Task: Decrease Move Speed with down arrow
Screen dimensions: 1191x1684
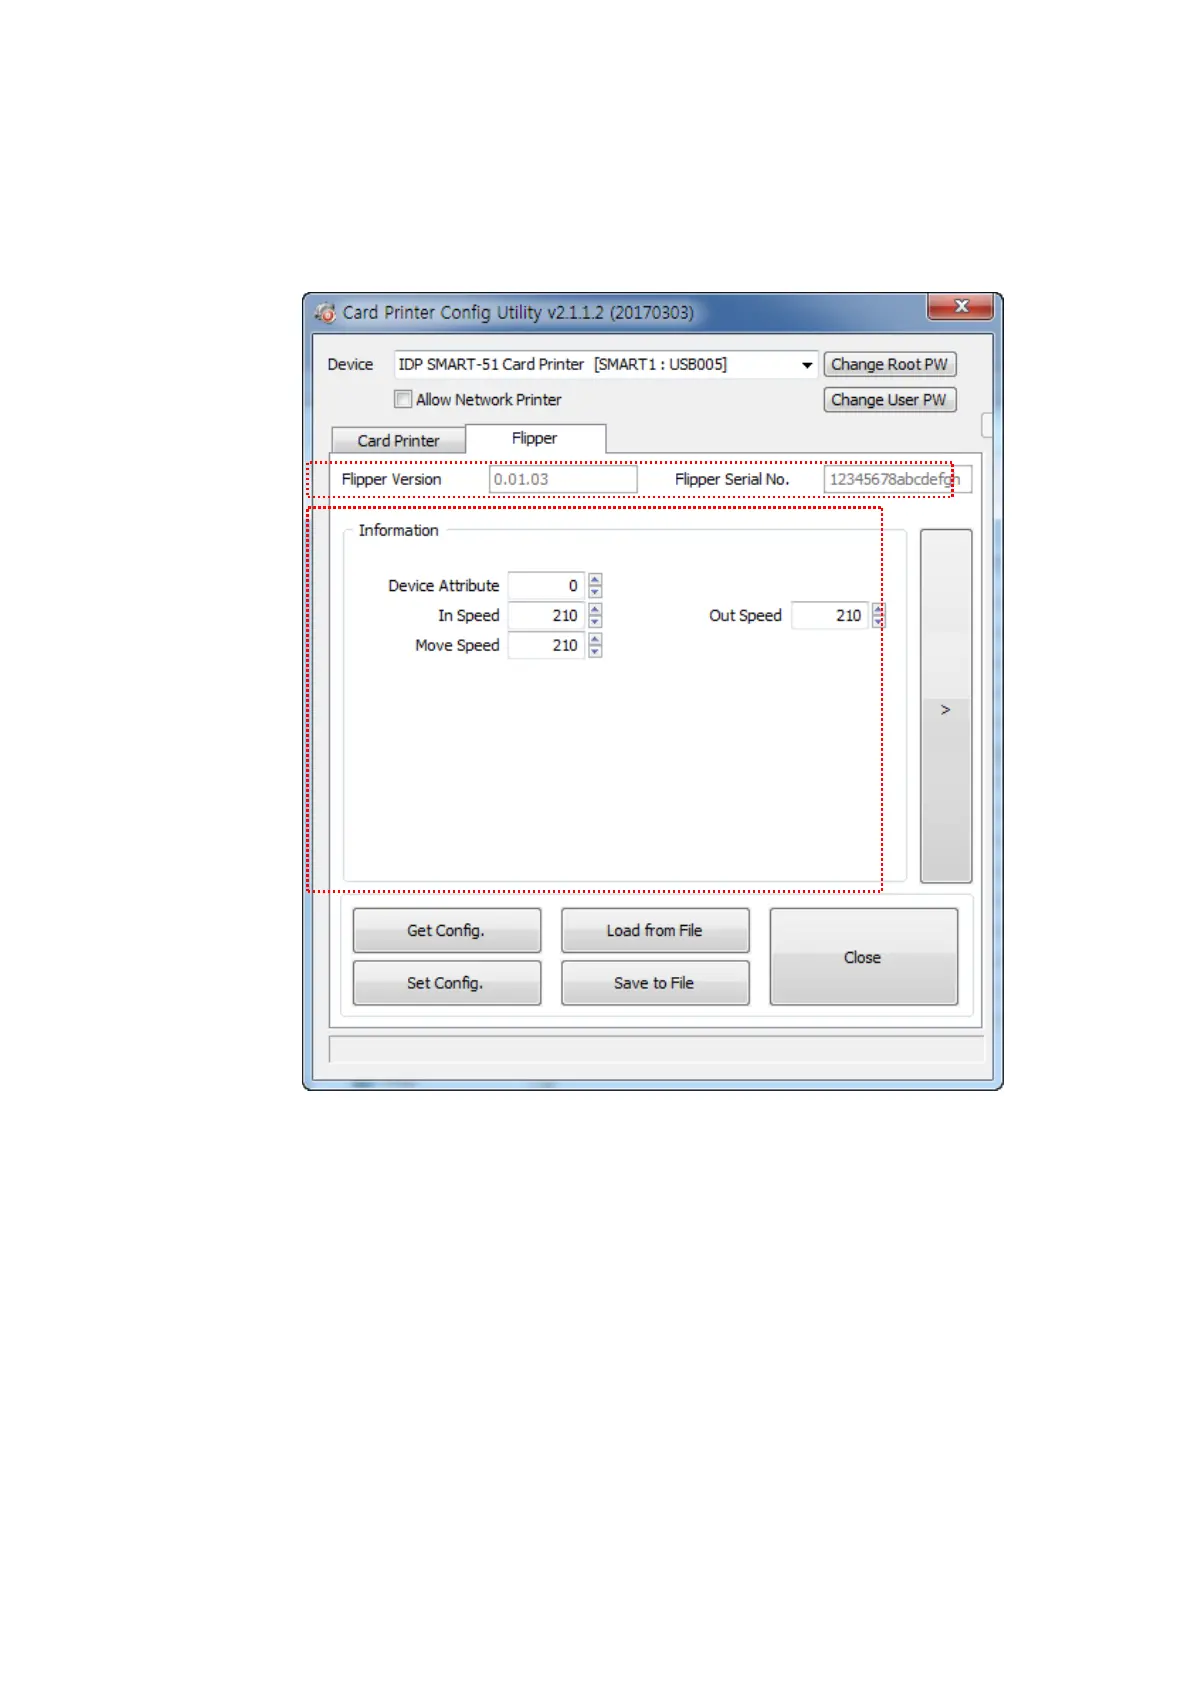Action: click(x=595, y=652)
